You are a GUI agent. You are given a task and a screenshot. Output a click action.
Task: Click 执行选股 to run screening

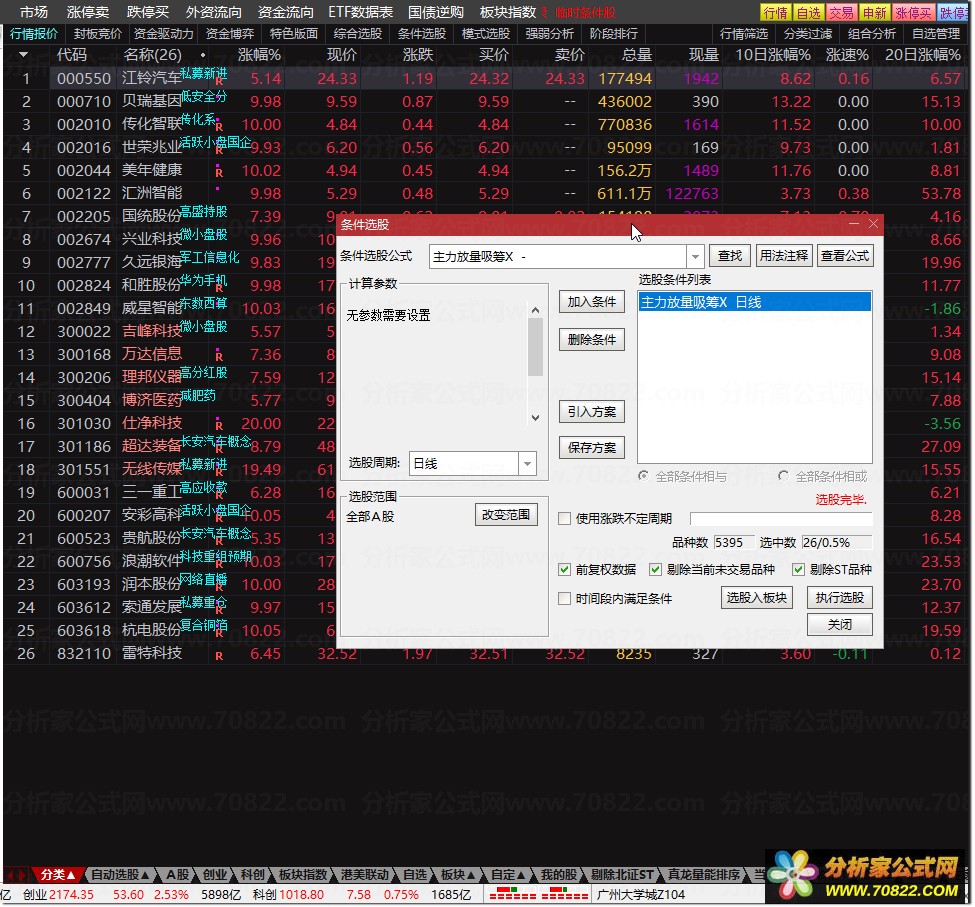(x=839, y=597)
